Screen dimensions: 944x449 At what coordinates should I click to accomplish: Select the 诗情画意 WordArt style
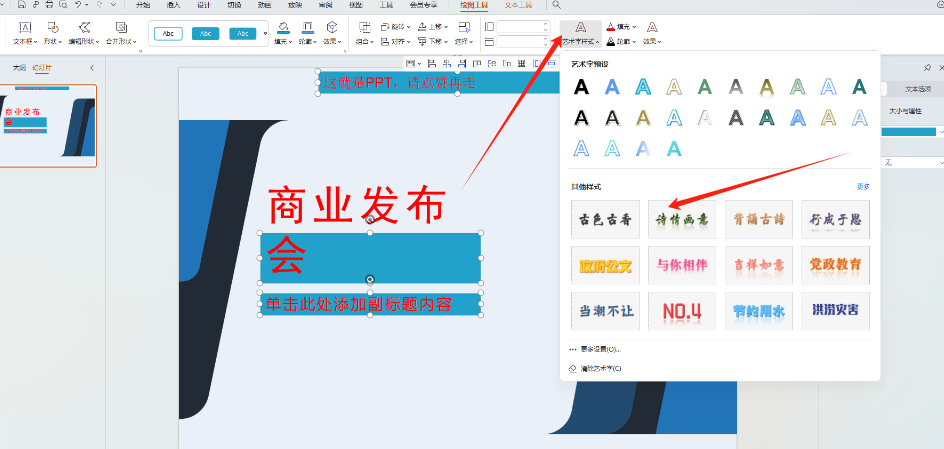coord(682,219)
